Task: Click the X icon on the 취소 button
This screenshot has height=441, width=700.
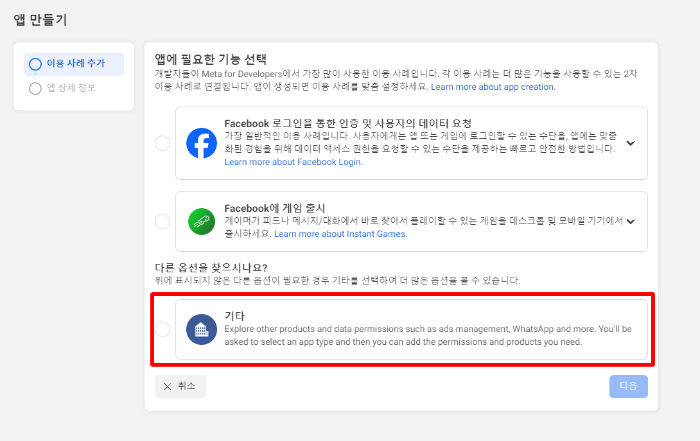Action: [167, 387]
